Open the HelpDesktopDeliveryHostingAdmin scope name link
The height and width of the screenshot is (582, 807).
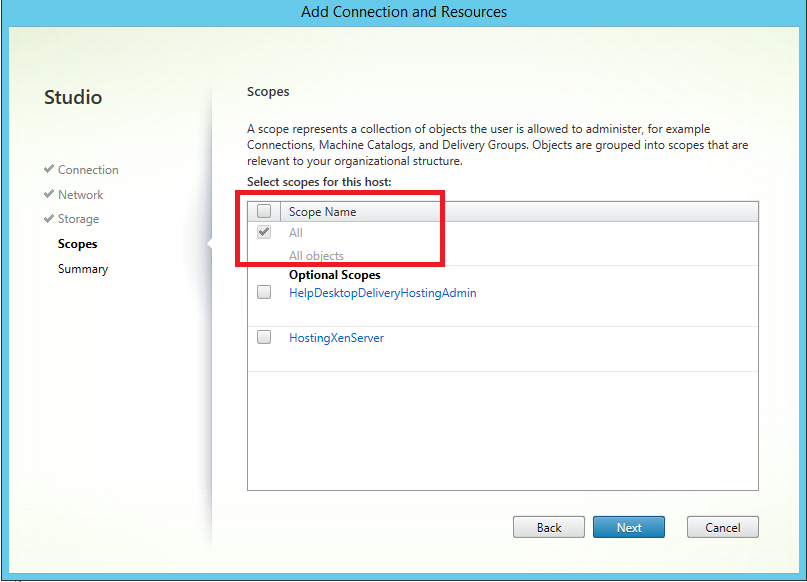tap(382, 293)
